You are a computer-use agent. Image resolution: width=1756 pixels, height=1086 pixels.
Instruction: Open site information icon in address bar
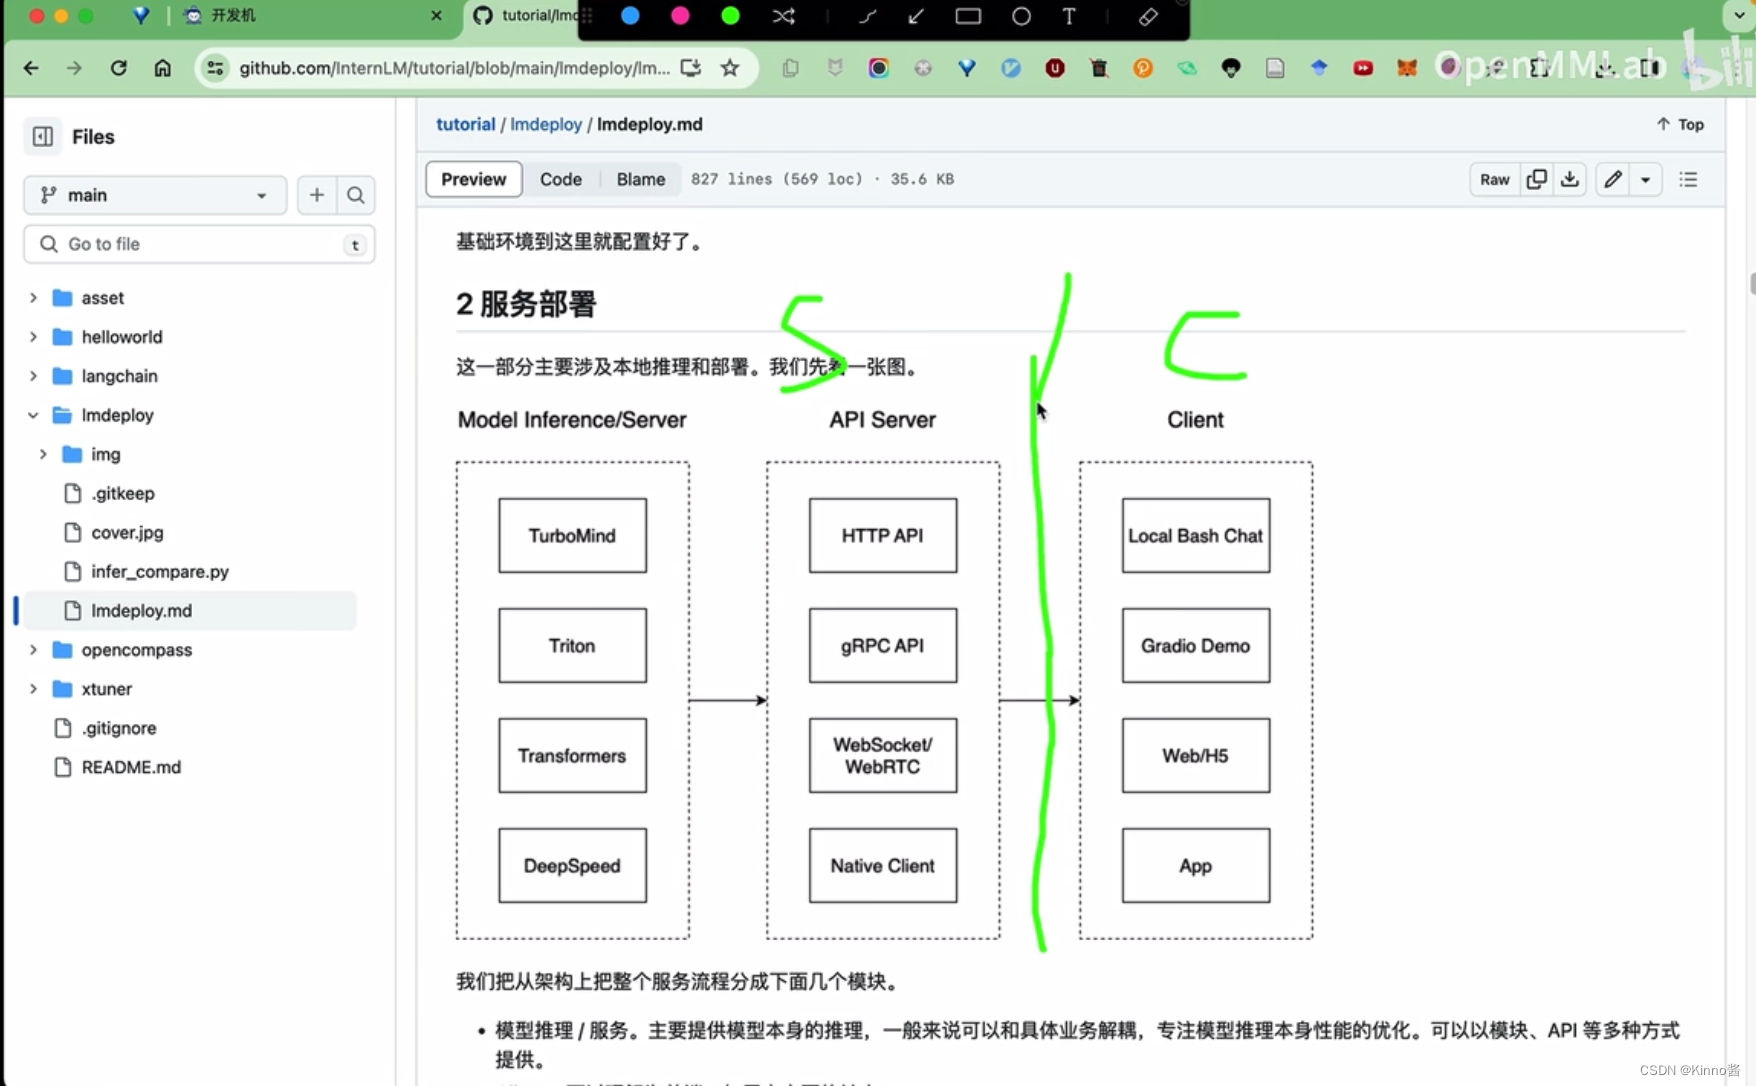[x=215, y=68]
